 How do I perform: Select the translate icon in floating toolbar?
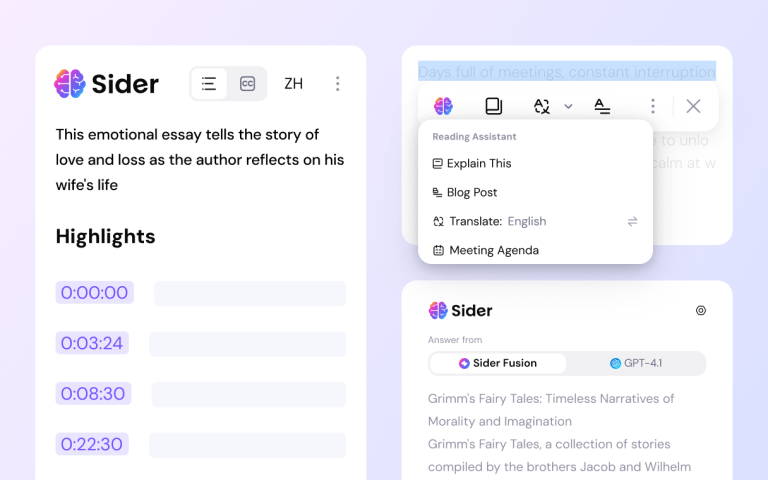pyautogui.click(x=542, y=106)
